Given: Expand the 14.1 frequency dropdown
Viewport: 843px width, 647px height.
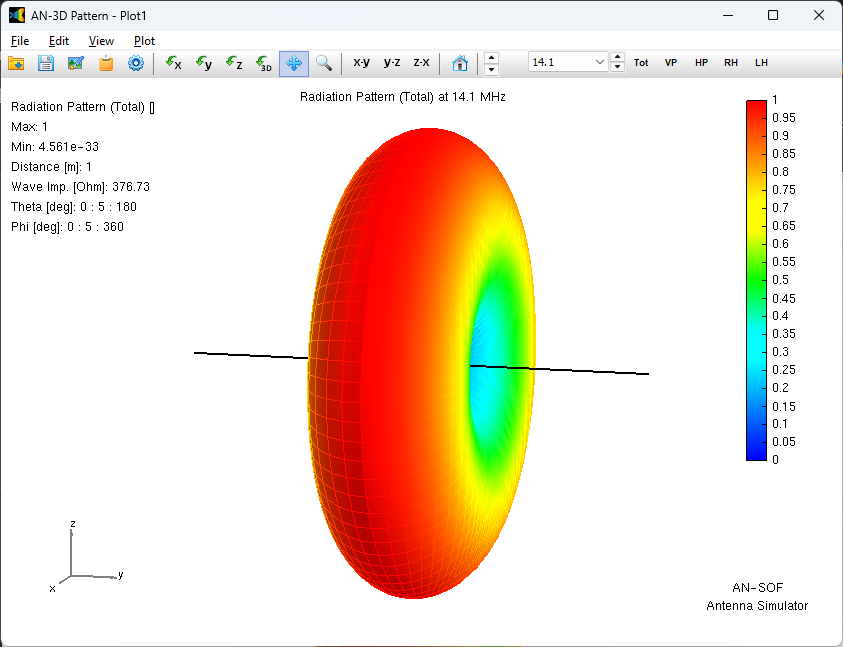Looking at the screenshot, I should tap(600, 62).
